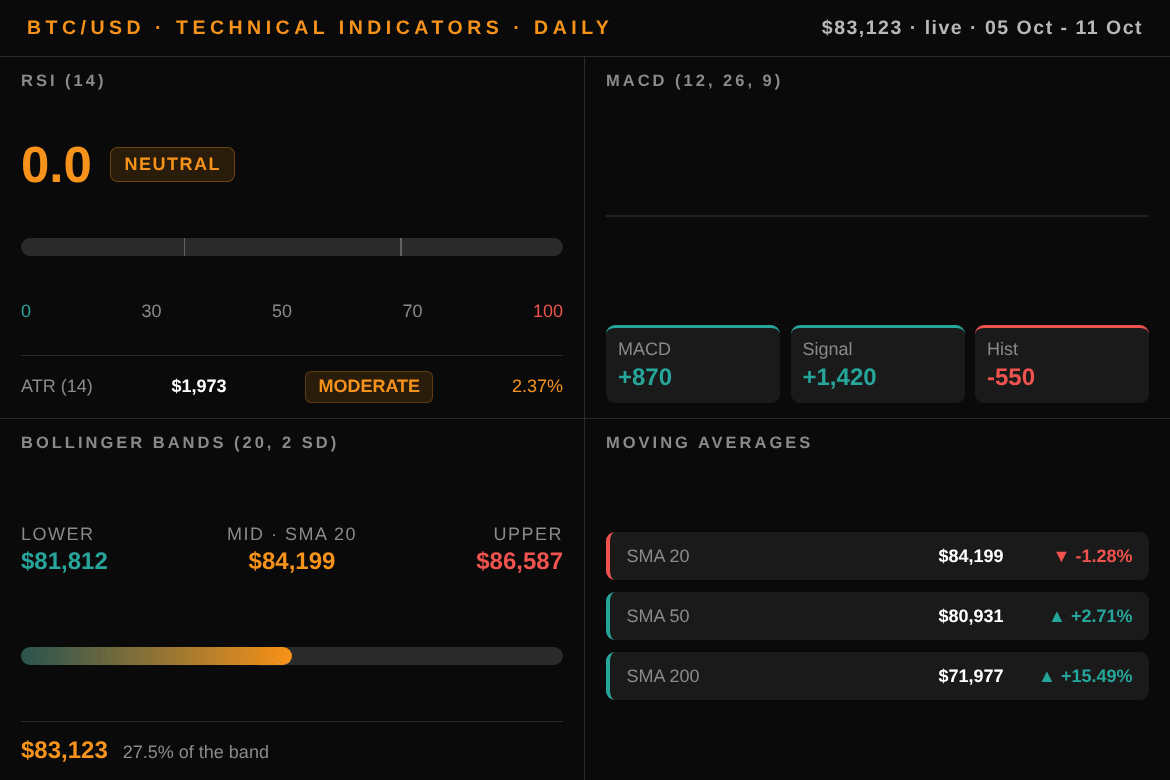Click the SMA 50 up arrow icon

1057,617
